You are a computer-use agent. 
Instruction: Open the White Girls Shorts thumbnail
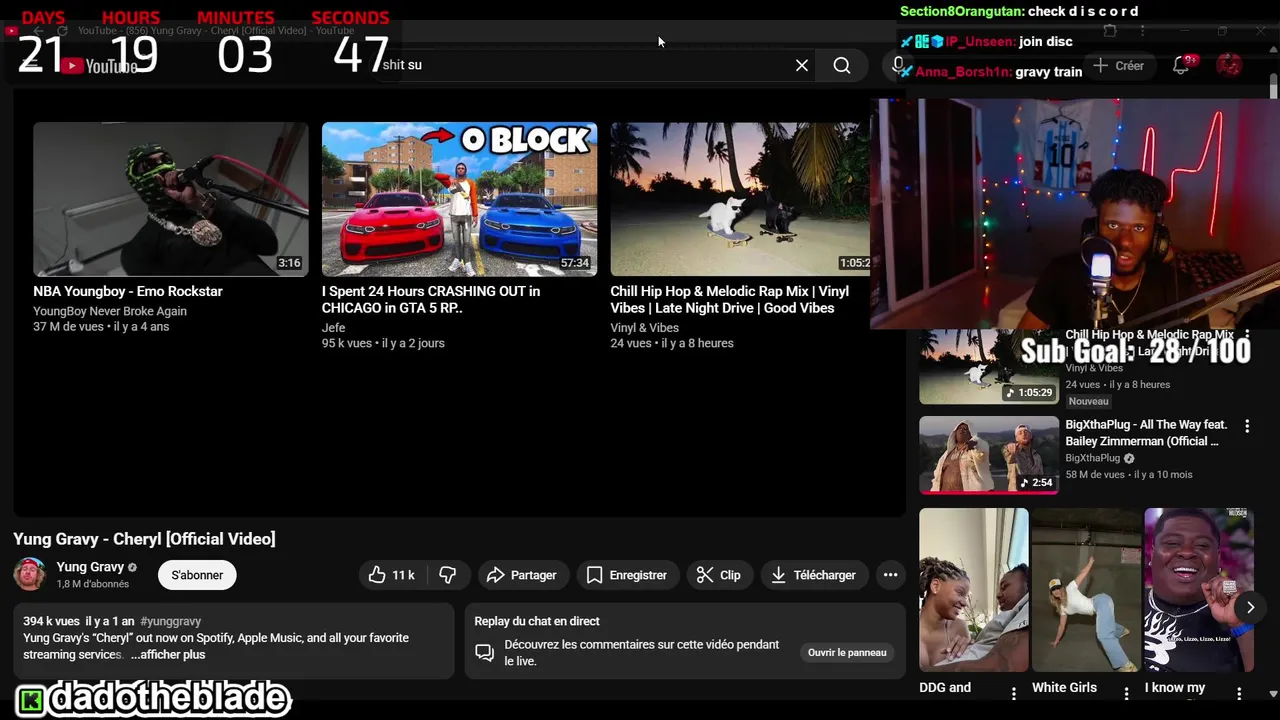1087,590
